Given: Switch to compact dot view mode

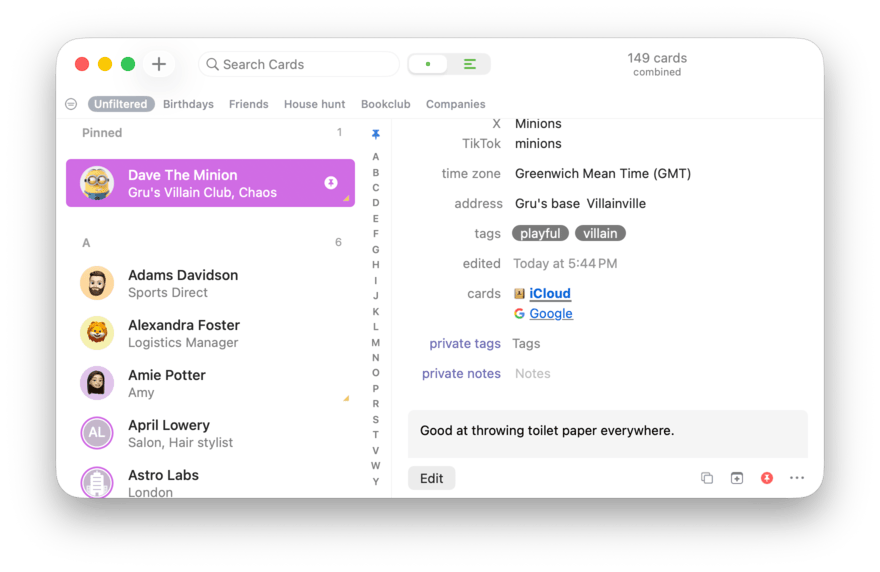Looking at the screenshot, I should pyautogui.click(x=429, y=64).
